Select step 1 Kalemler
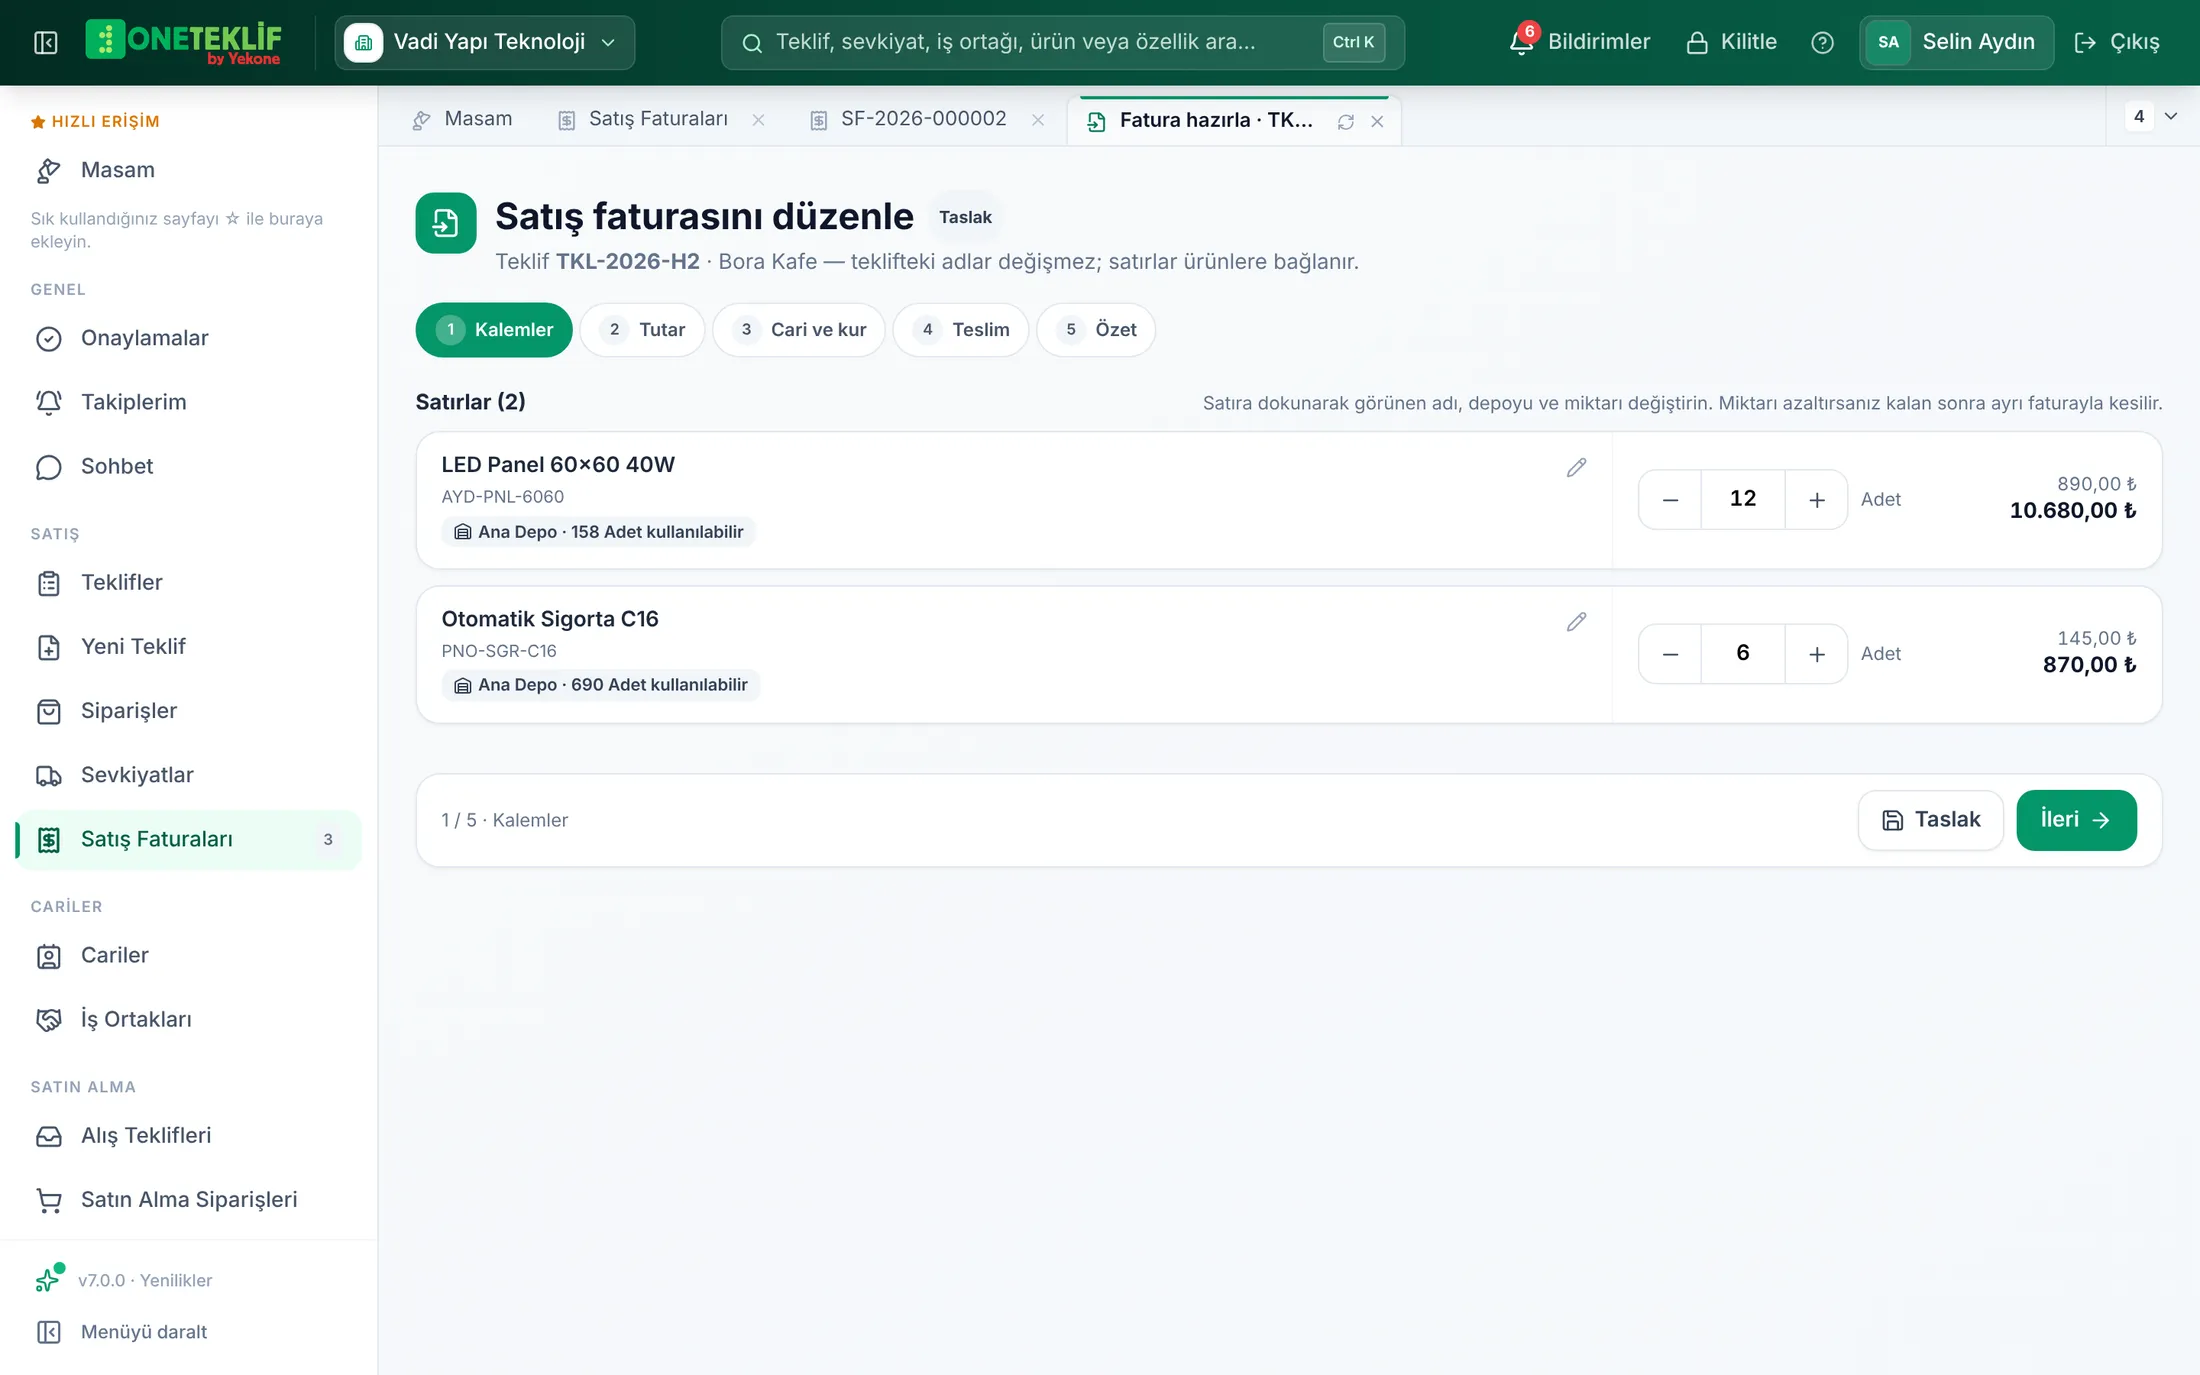 coord(494,330)
